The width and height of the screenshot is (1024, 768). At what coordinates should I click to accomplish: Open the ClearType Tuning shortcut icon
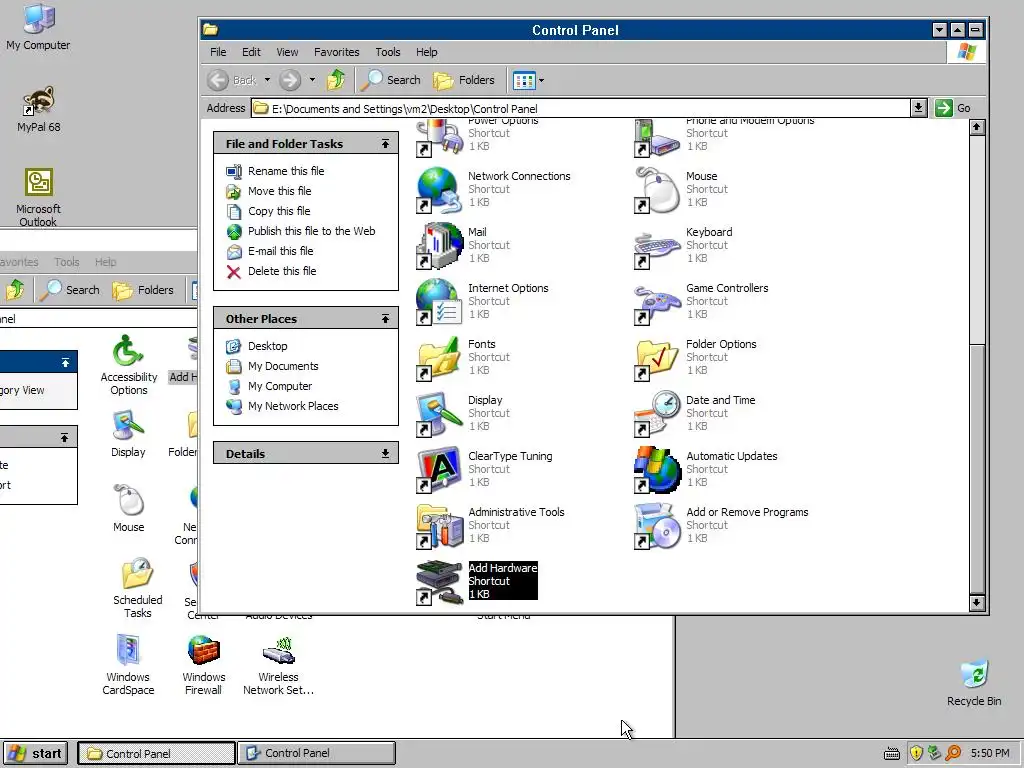[438, 470]
